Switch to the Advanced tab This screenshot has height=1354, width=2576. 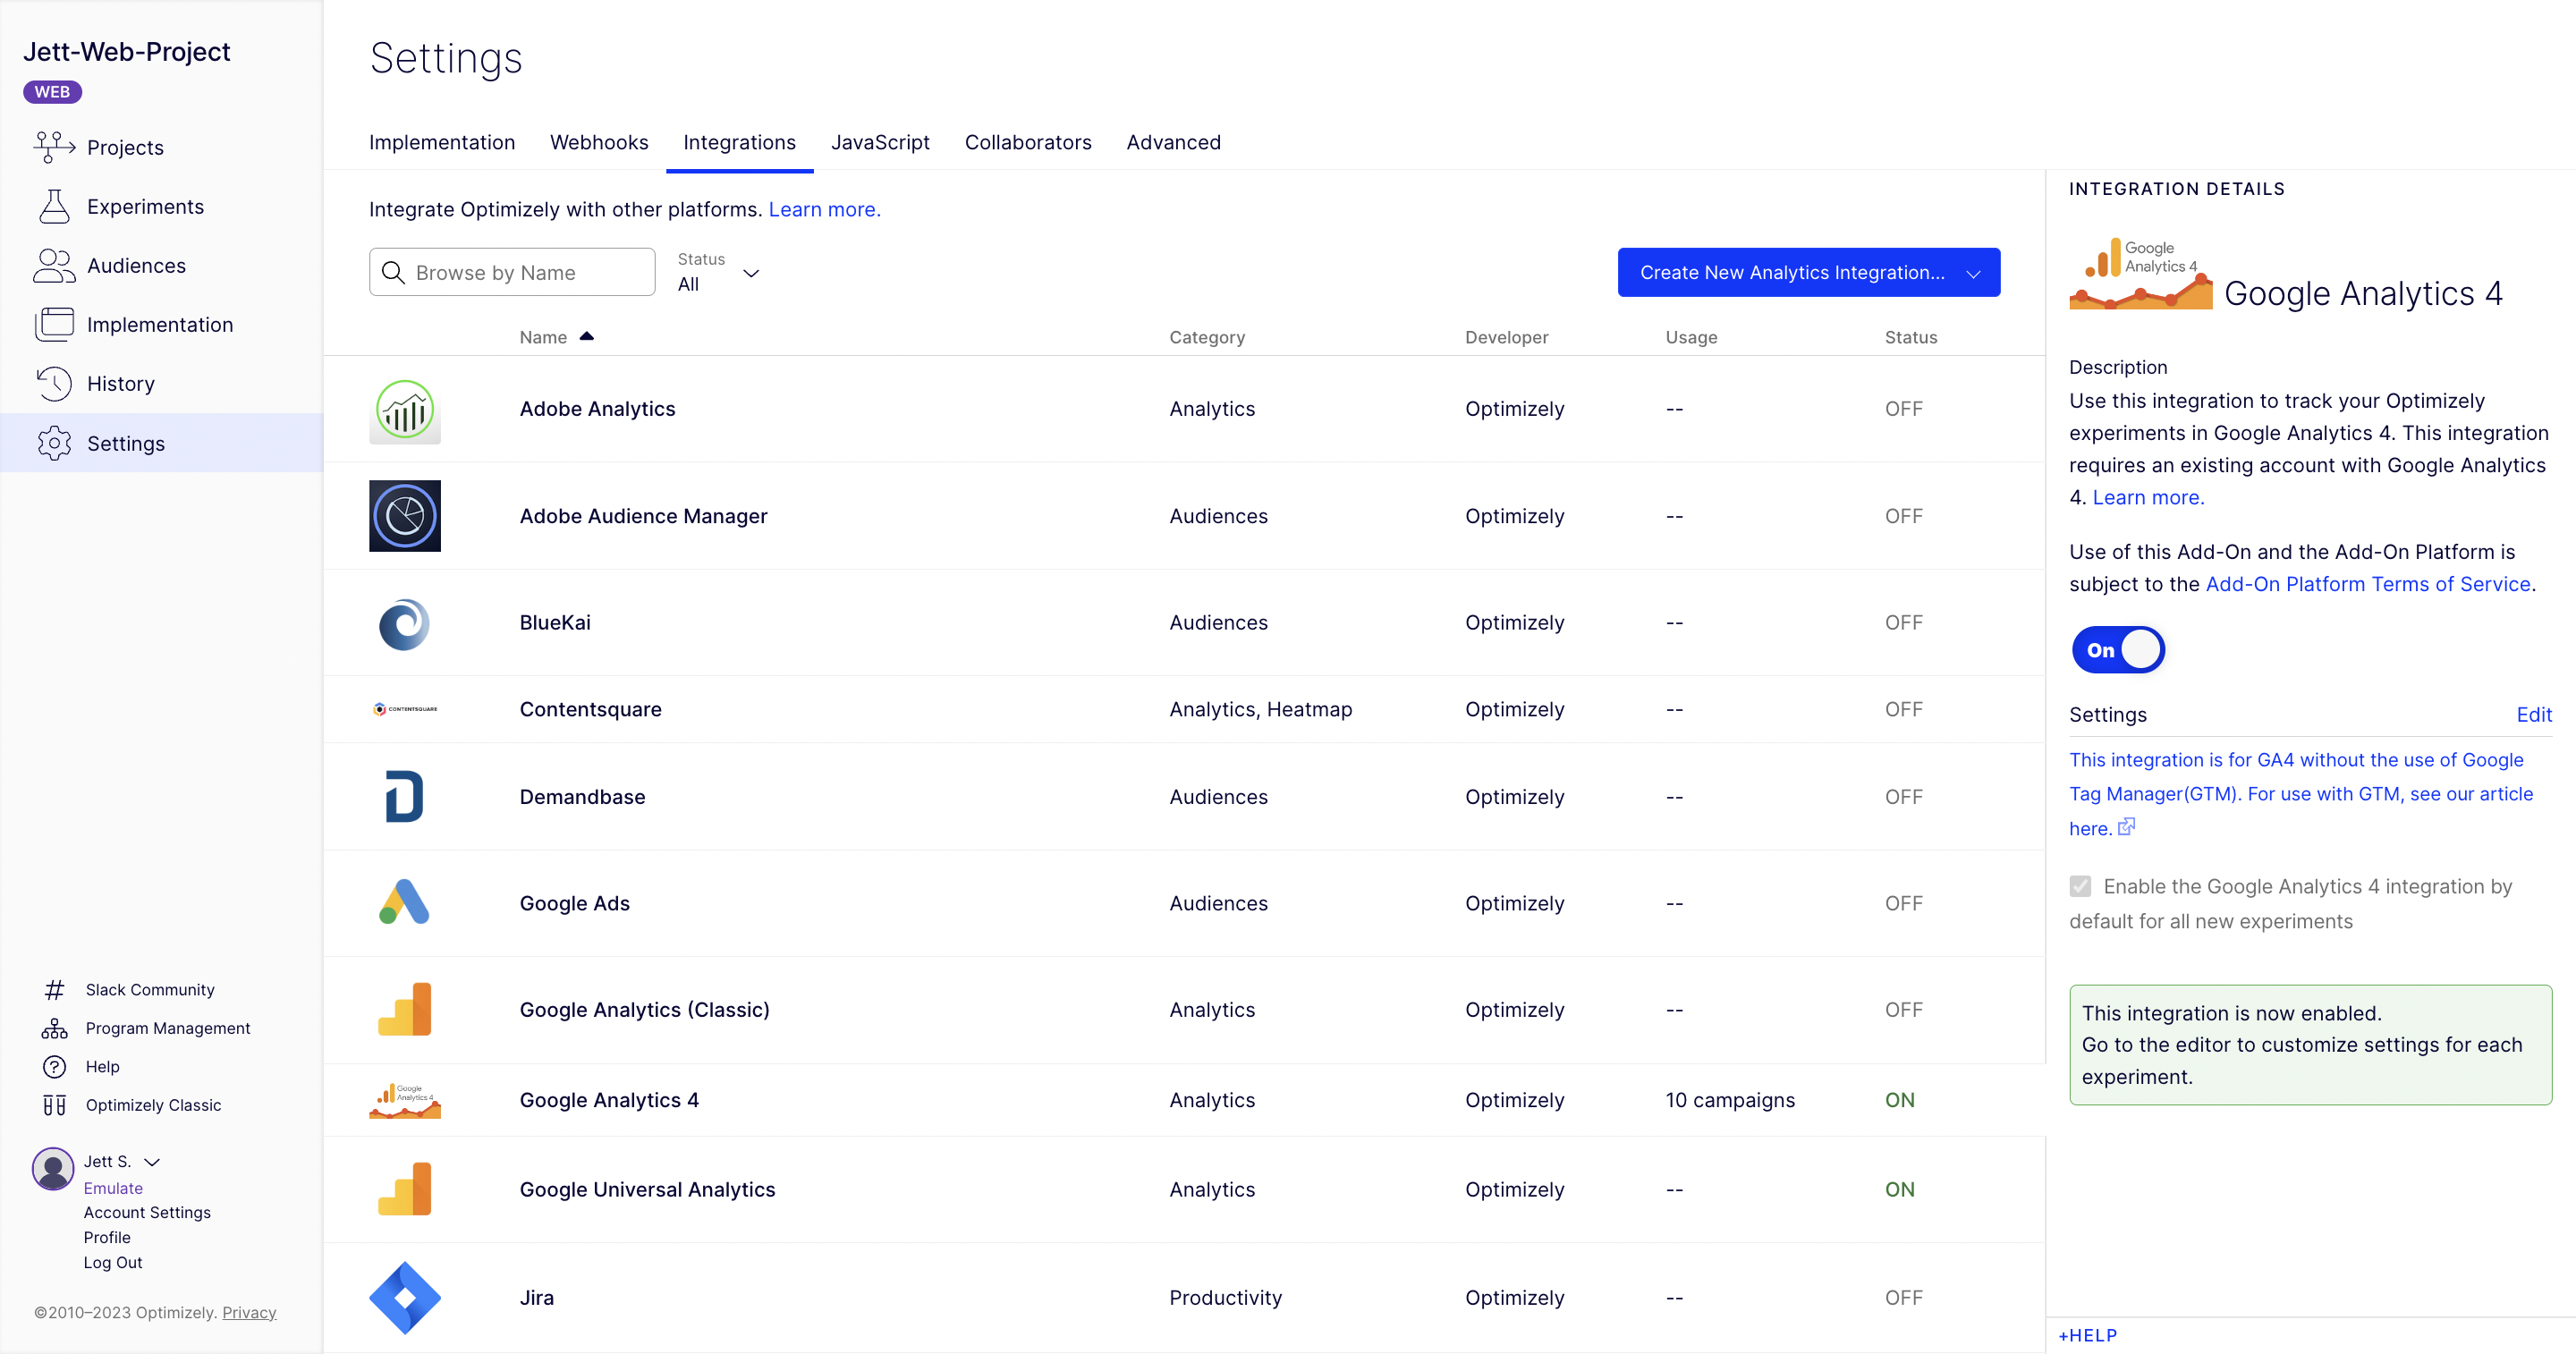point(1173,142)
